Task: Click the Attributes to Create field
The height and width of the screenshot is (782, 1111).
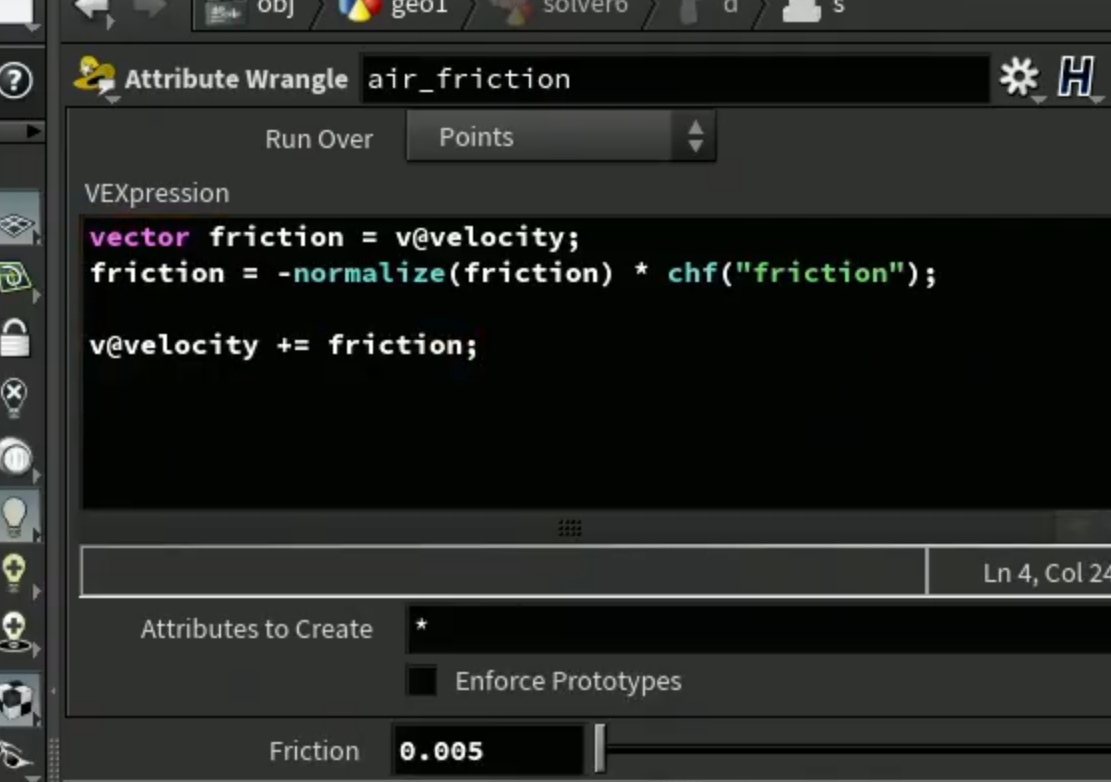Action: click(758, 629)
